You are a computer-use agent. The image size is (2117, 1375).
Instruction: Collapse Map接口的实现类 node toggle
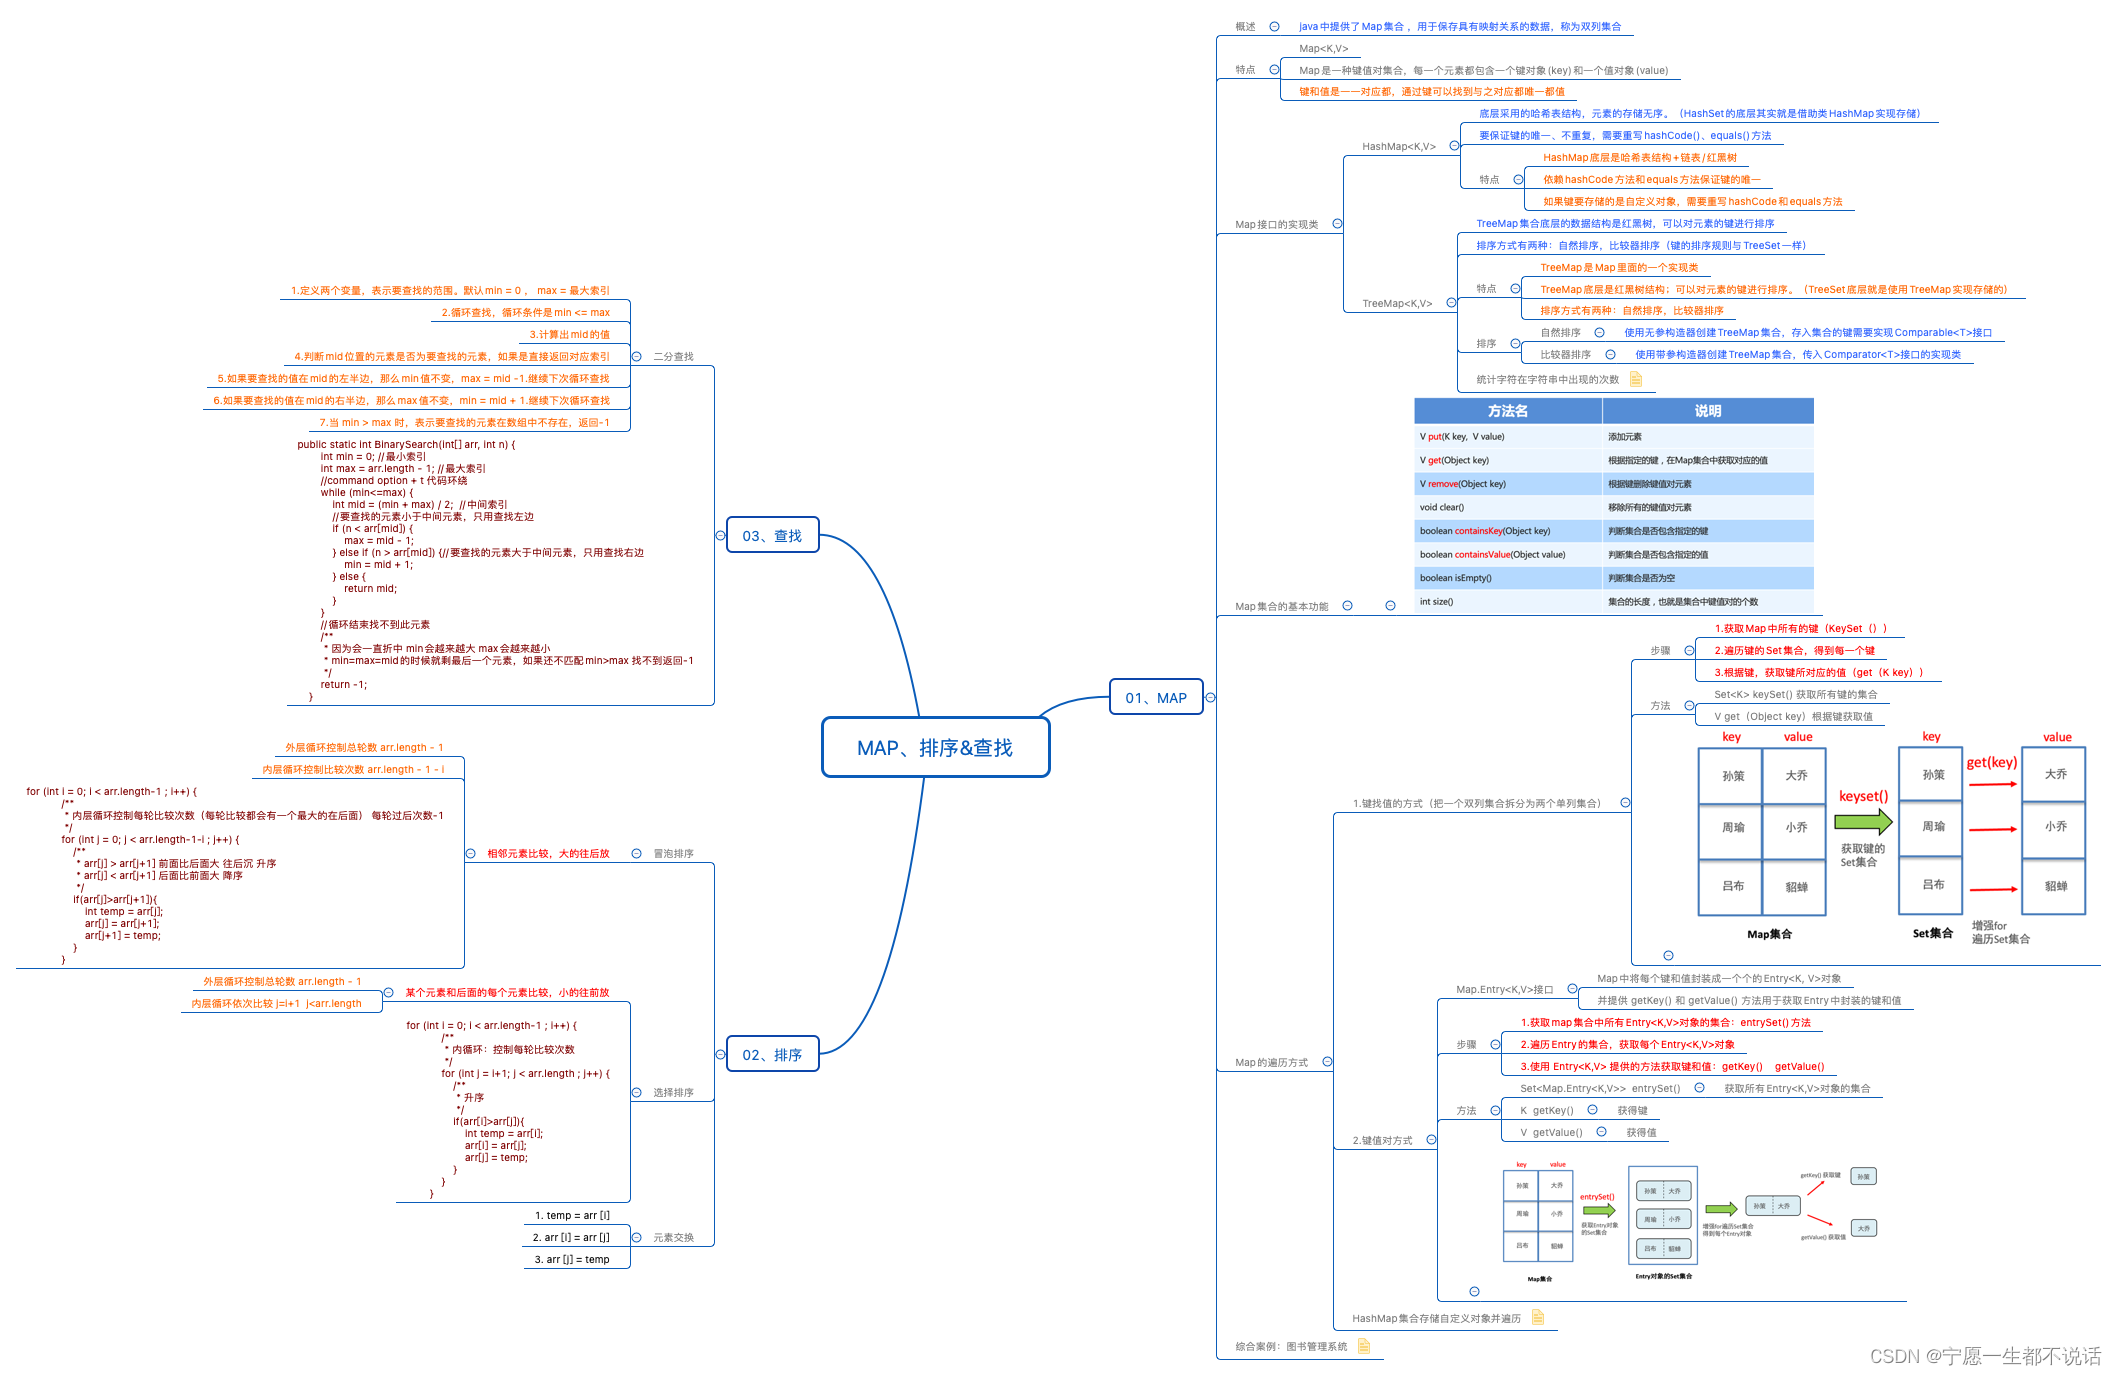pos(1337,224)
